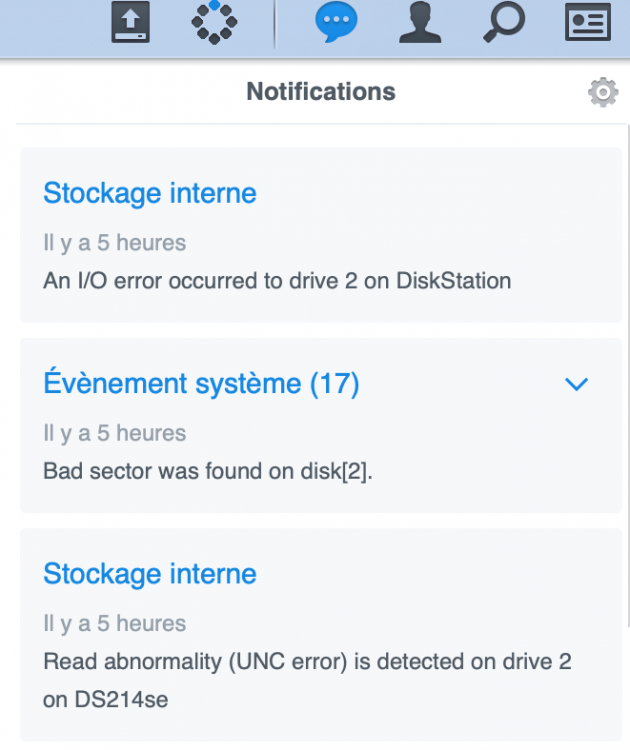Open Stockage interne title above UNC error
This screenshot has height=750, width=630.
[150, 574]
